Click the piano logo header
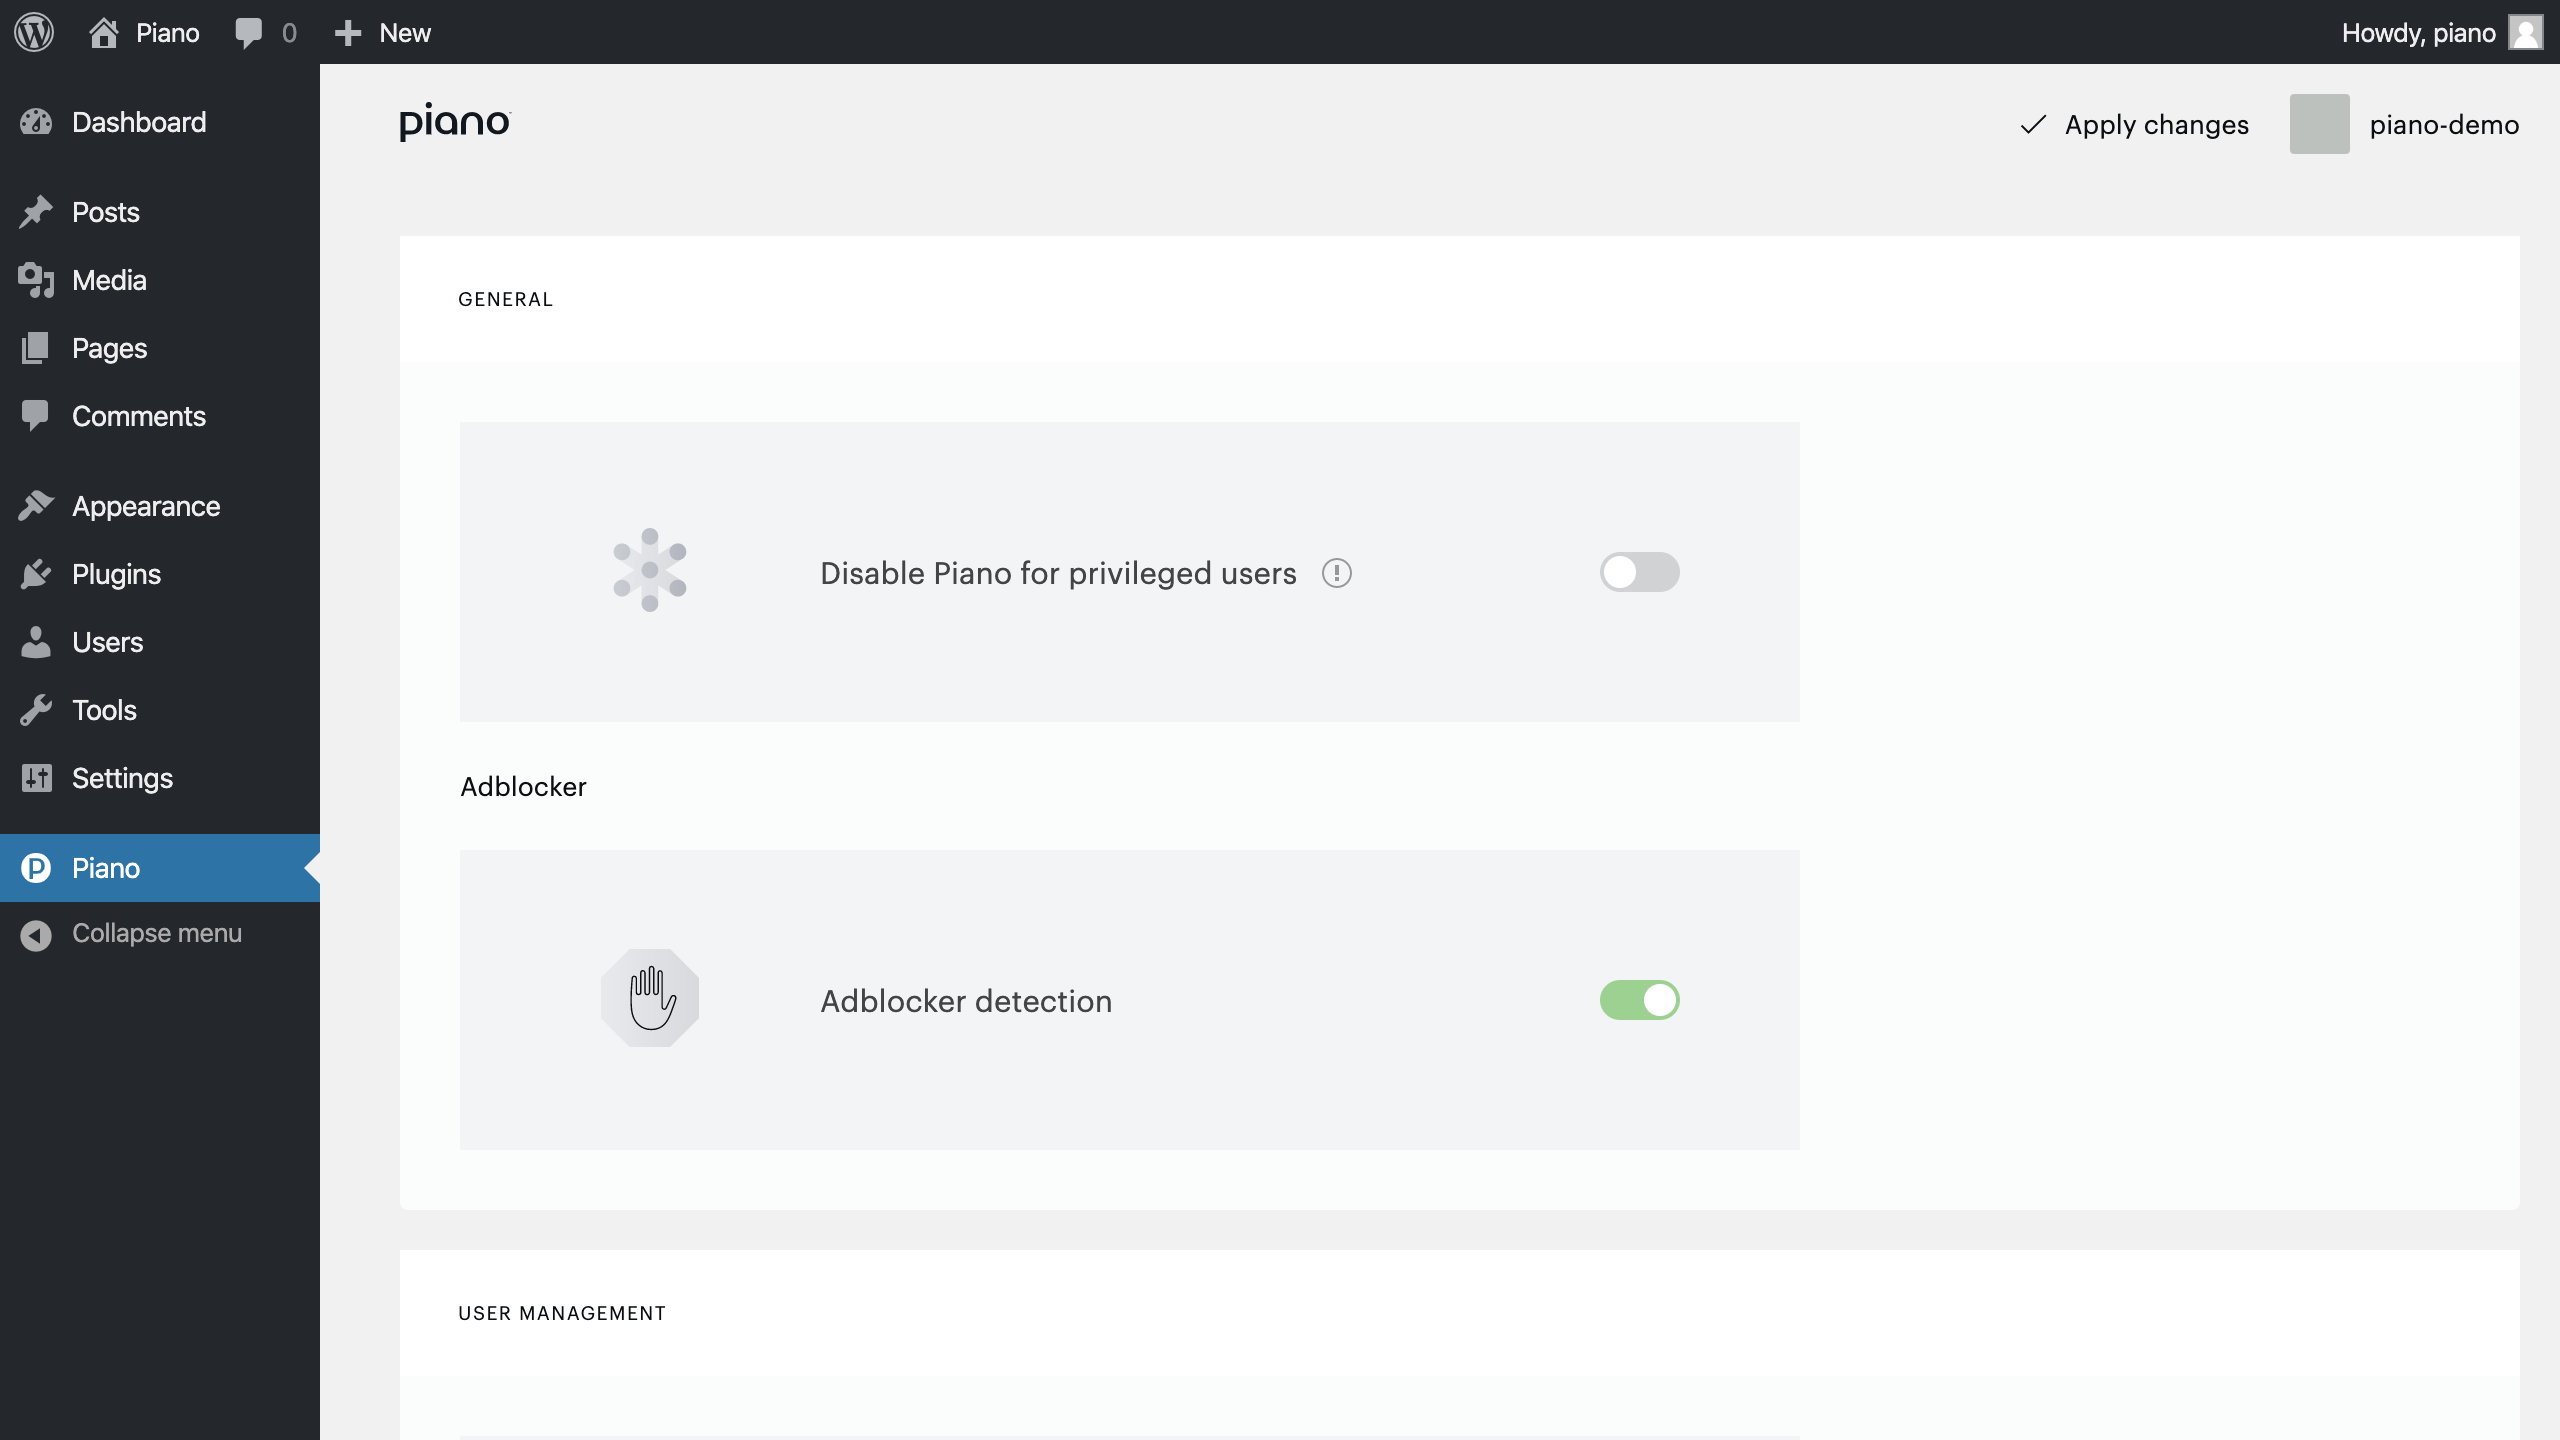The height and width of the screenshot is (1440, 2560). click(x=455, y=122)
